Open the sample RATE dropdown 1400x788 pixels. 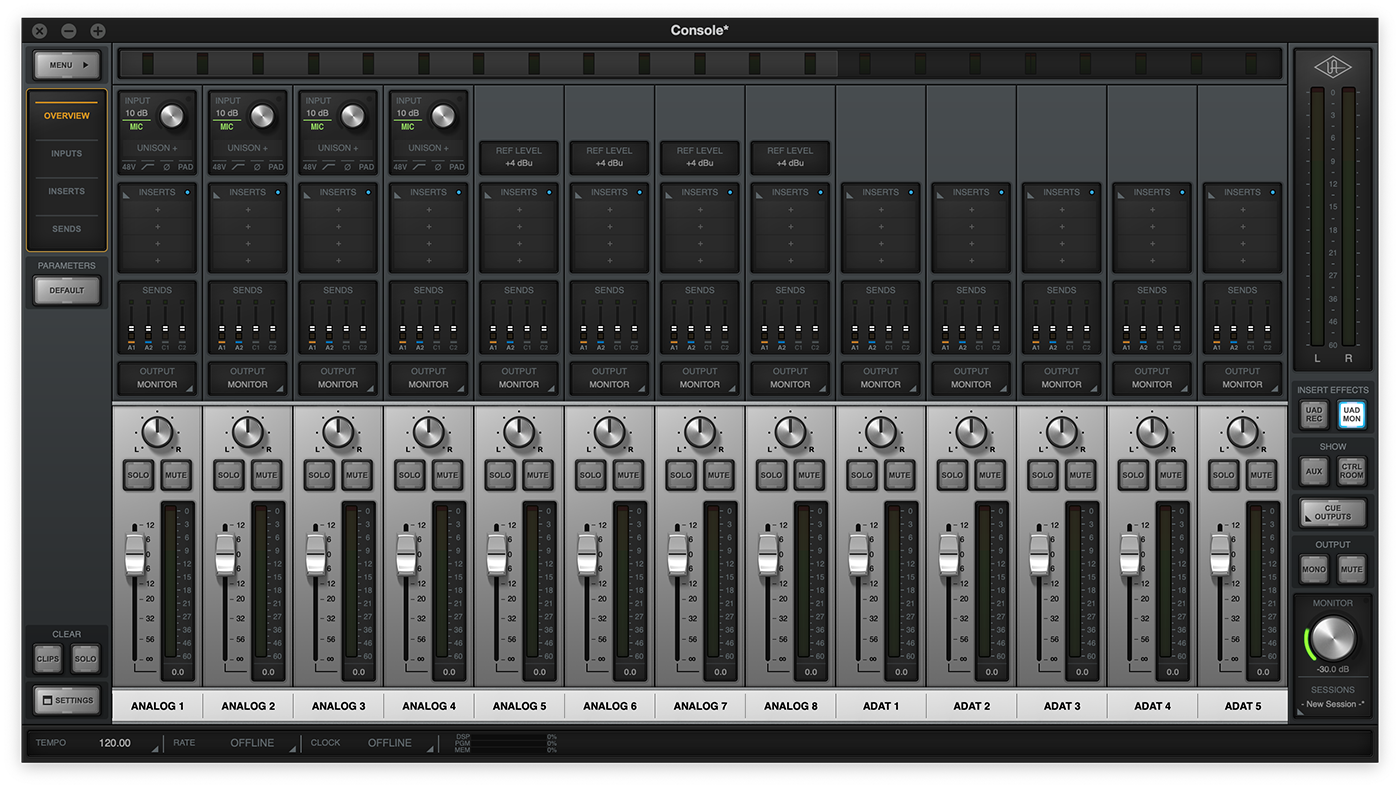252,743
